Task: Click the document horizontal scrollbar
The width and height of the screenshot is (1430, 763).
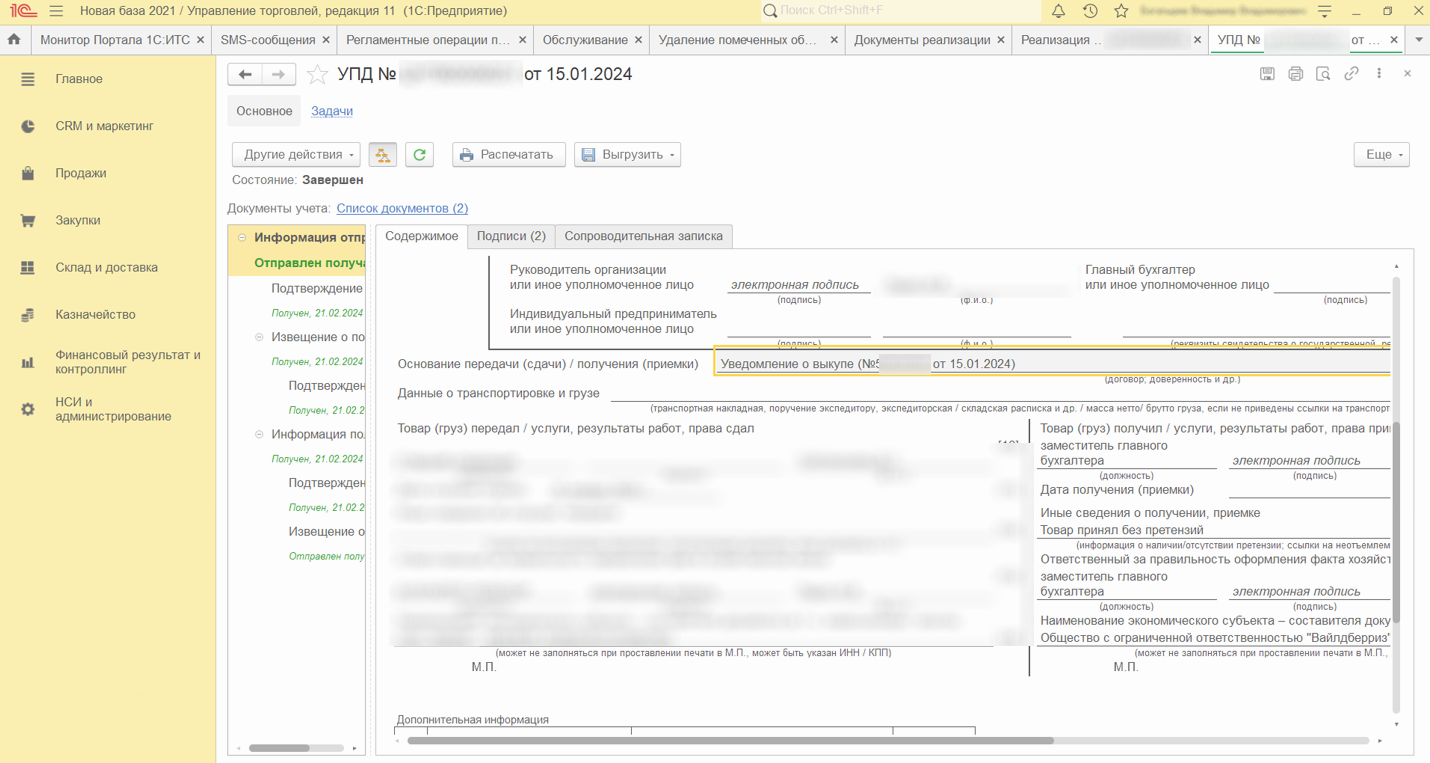Action: point(730,741)
